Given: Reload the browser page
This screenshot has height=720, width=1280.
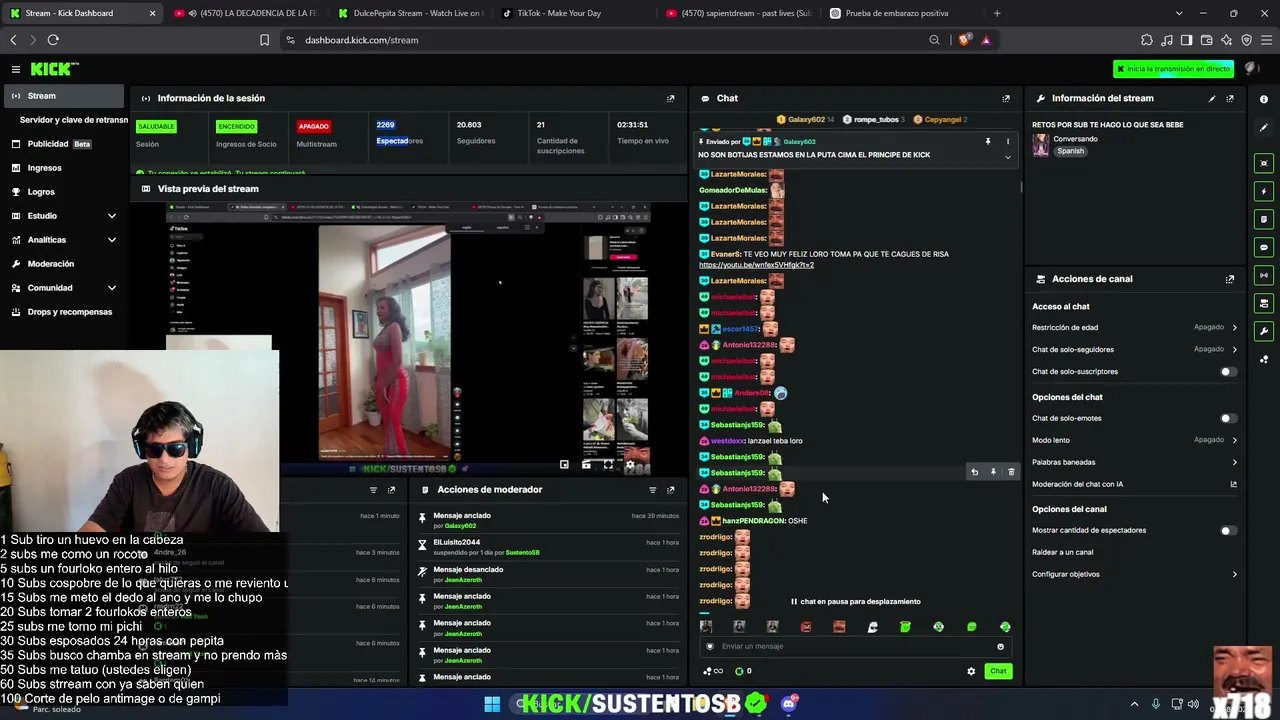Looking at the screenshot, I should pos(53,40).
